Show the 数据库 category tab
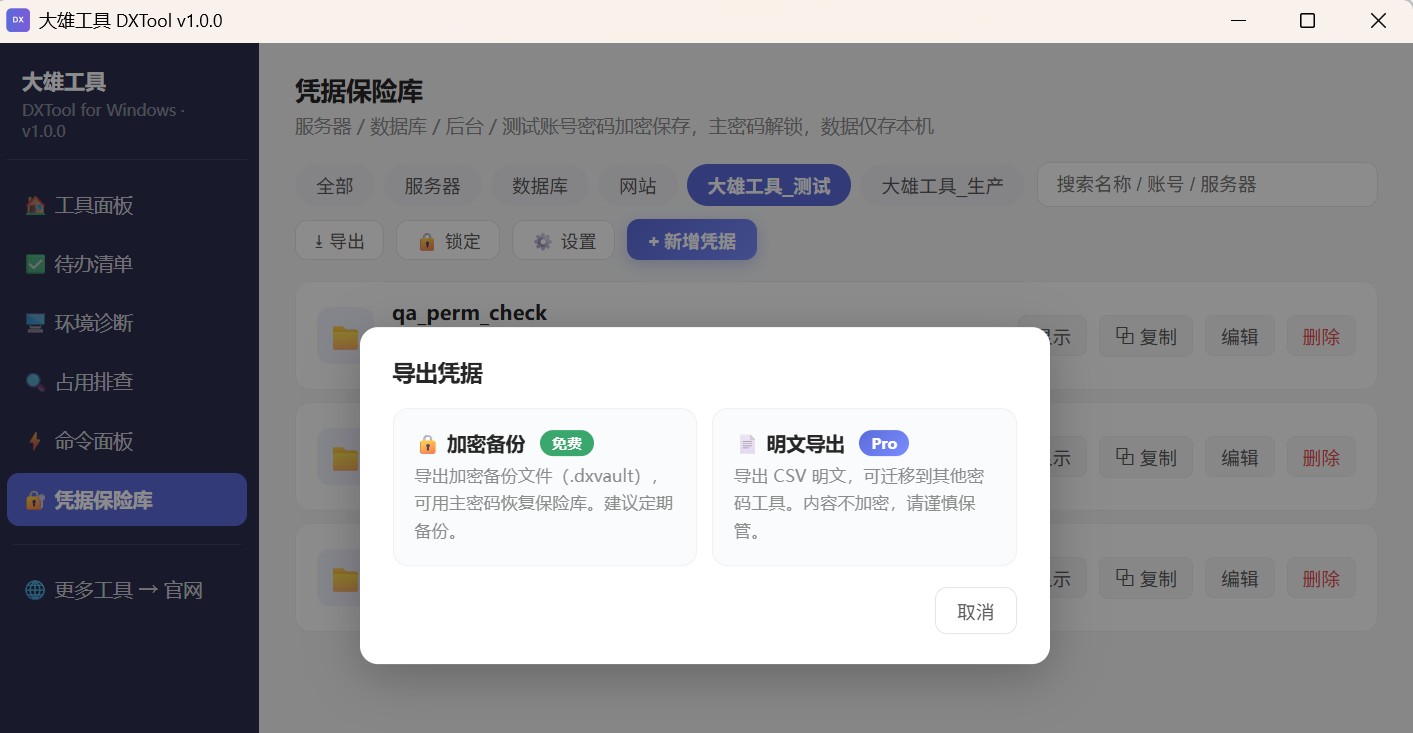The width and height of the screenshot is (1413, 733). click(540, 186)
